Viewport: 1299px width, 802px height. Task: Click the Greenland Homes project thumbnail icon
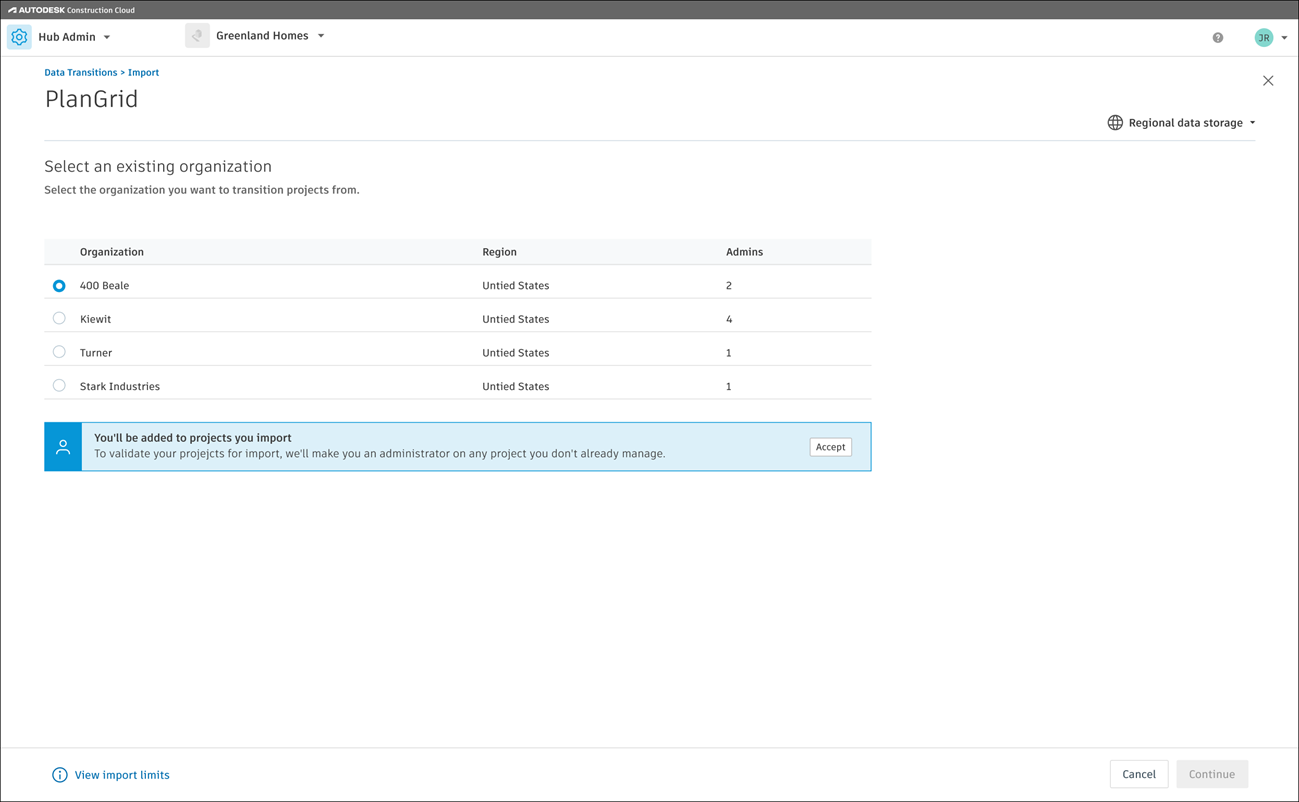coord(197,36)
